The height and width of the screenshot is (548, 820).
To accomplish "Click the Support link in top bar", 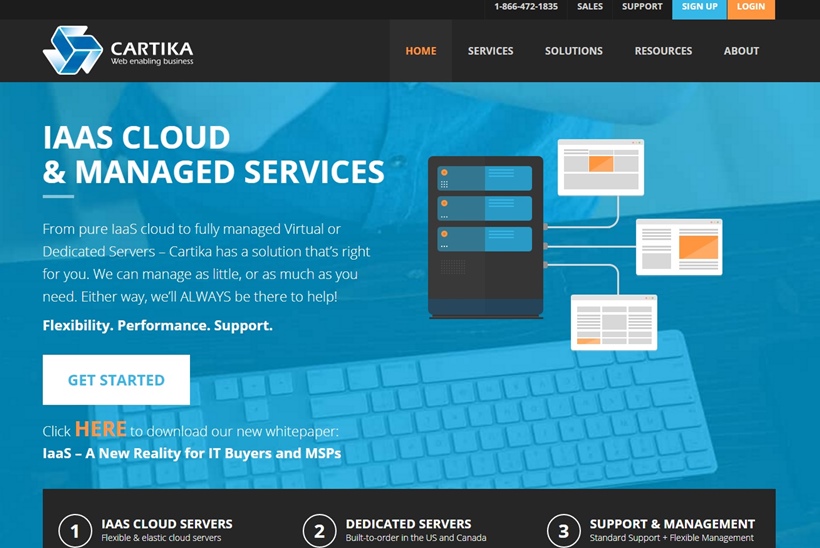I will pos(642,7).
